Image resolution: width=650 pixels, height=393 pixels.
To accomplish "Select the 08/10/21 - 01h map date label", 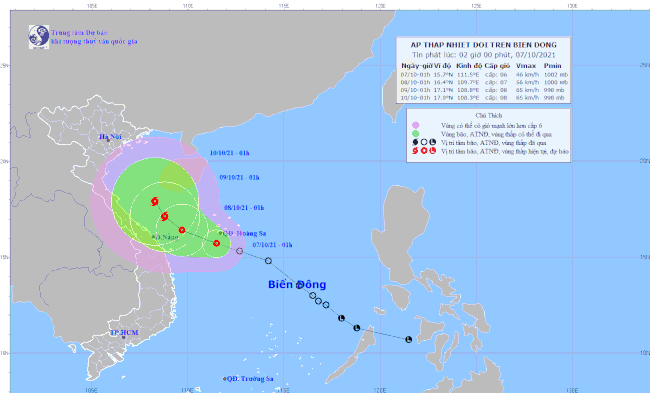I will [x=244, y=208].
